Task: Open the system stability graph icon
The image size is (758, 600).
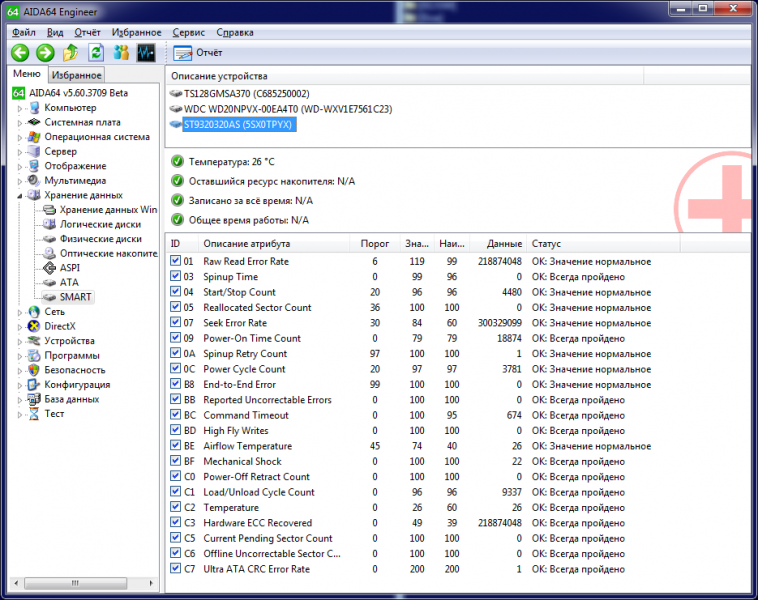Action: [x=146, y=53]
